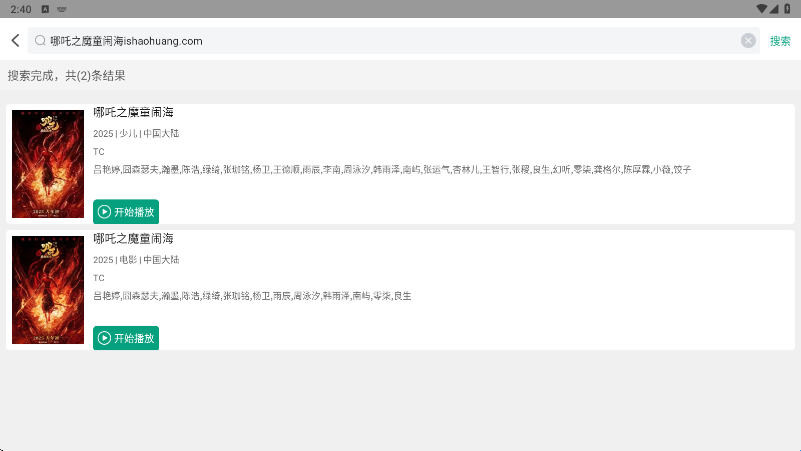Focus the search field containing ishaohuang.com
The width and height of the screenshot is (801, 451).
click(393, 40)
